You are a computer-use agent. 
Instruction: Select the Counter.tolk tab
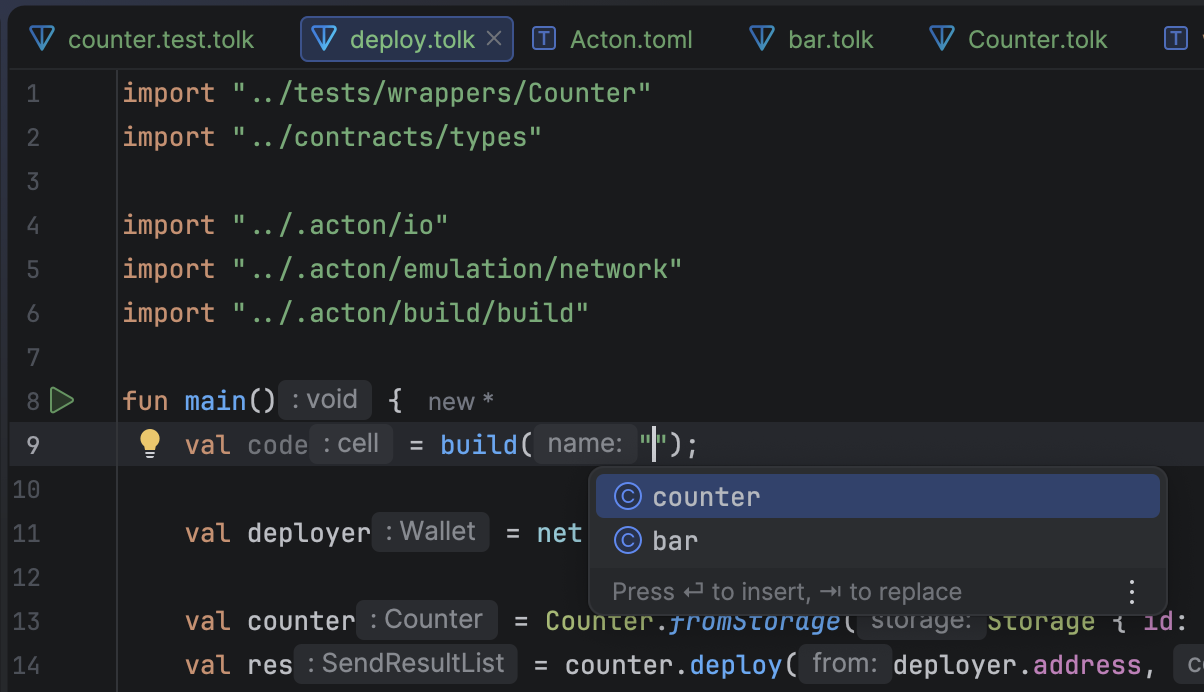pyautogui.click(x=1037, y=40)
